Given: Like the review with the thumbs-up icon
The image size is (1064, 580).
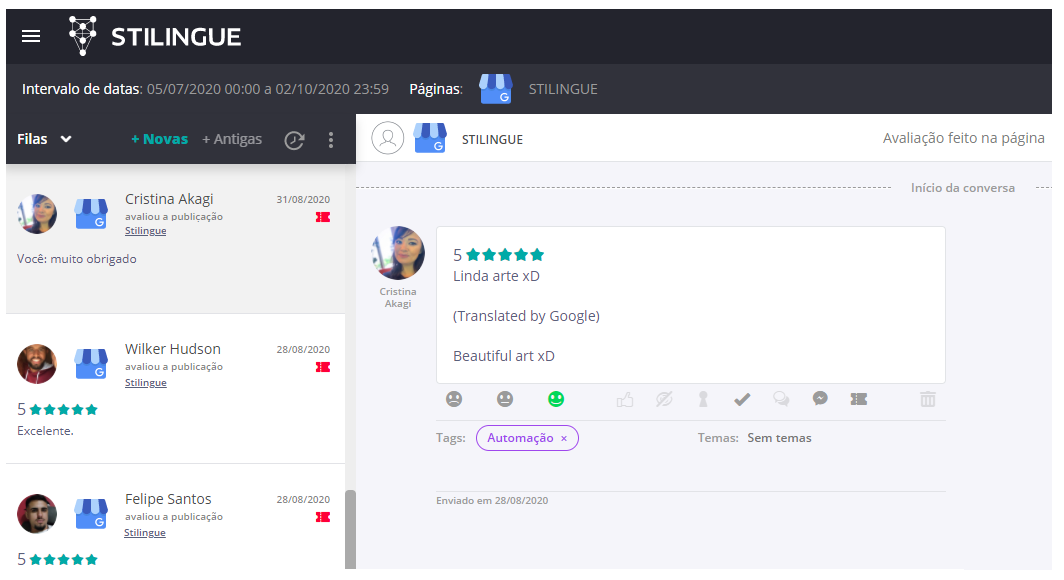Looking at the screenshot, I should (x=625, y=400).
